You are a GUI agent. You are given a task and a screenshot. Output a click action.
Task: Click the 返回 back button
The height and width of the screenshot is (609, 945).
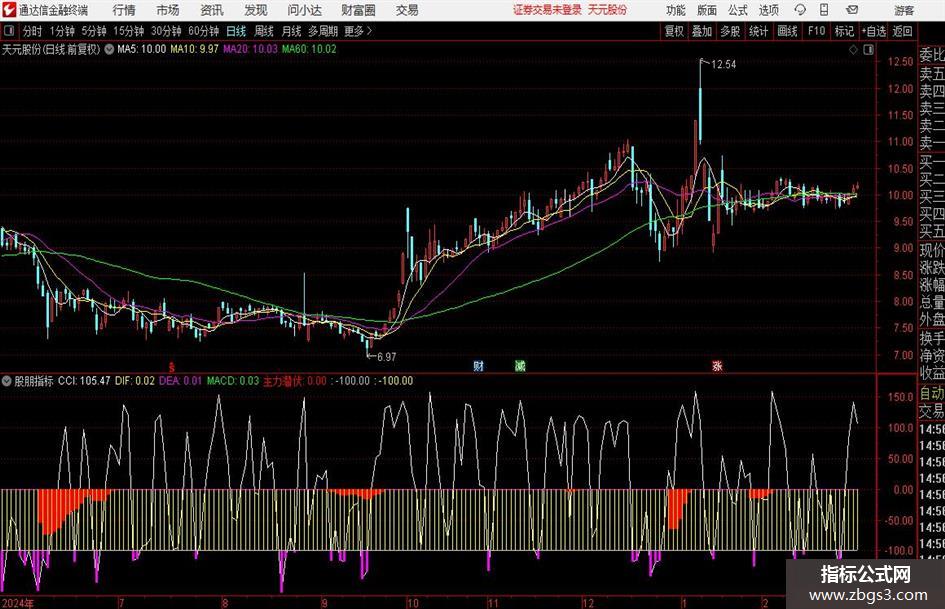[x=902, y=31]
